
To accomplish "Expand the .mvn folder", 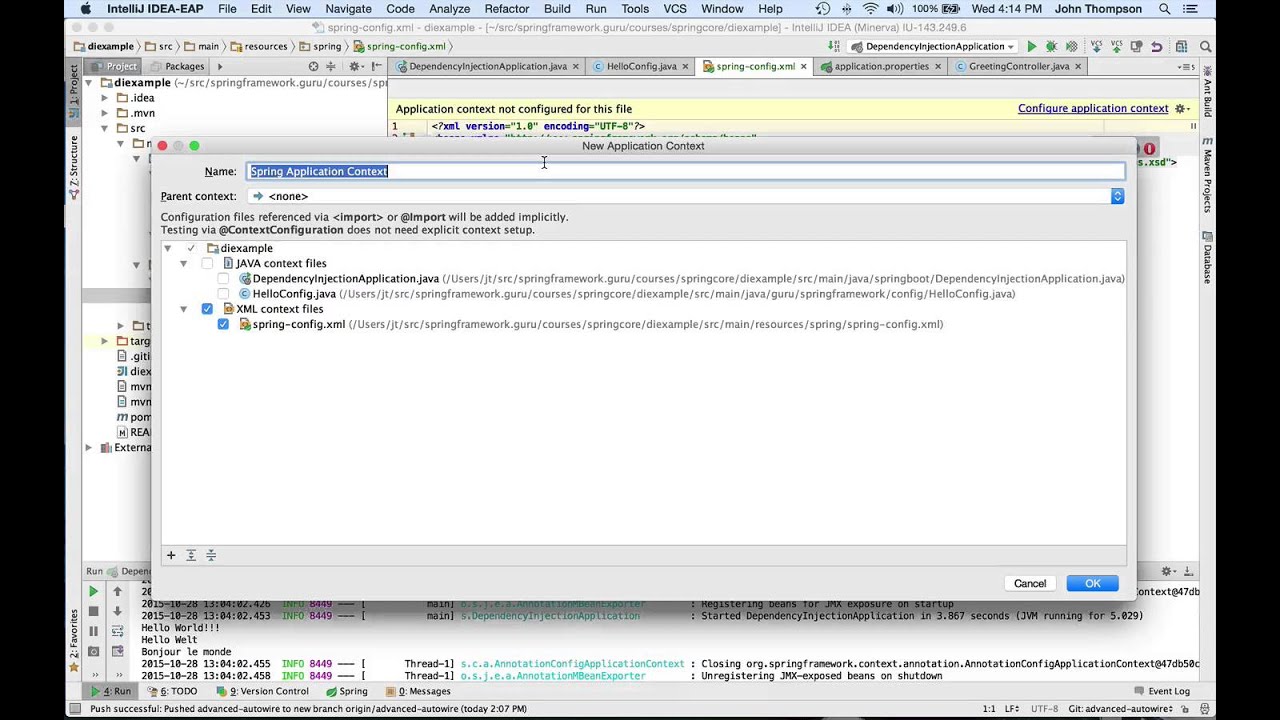I will (x=105, y=113).
